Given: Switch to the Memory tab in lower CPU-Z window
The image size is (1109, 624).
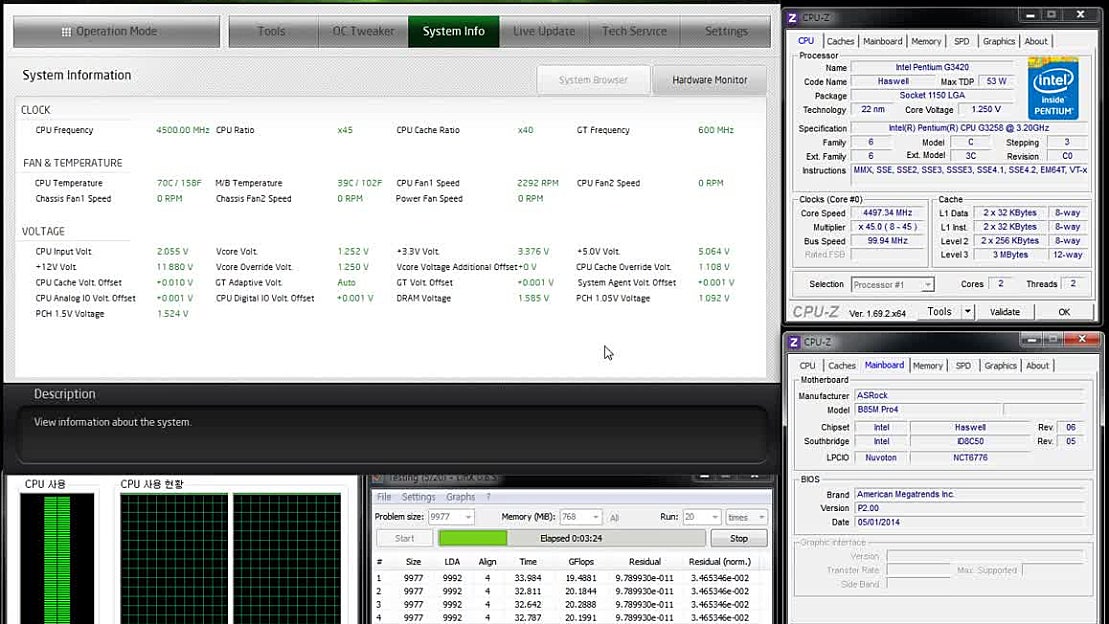Looking at the screenshot, I should pyautogui.click(x=927, y=366).
